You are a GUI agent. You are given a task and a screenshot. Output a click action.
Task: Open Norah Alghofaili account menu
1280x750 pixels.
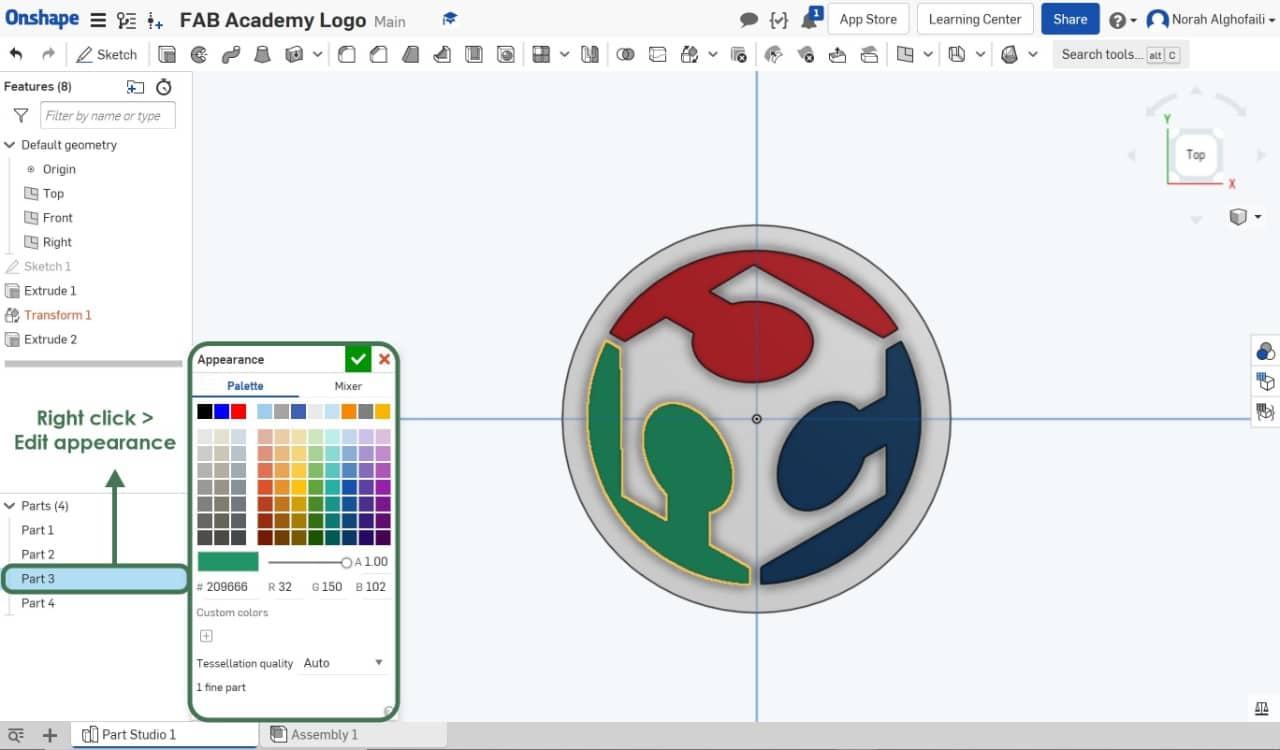(1209, 19)
